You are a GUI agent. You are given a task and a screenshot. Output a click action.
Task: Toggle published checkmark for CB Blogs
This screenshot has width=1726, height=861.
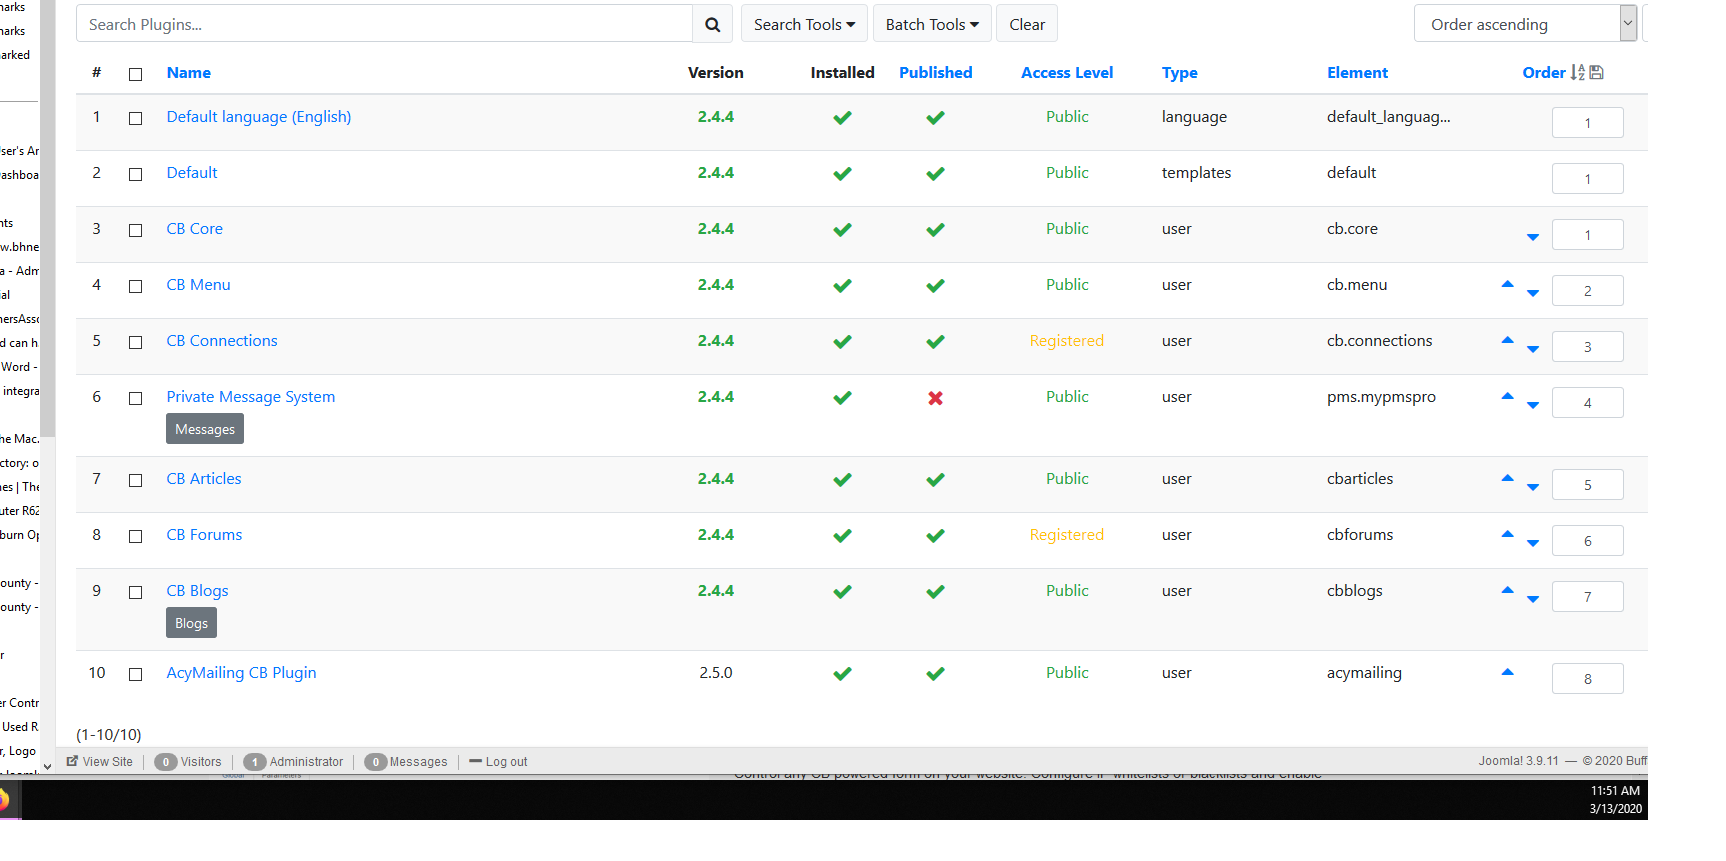pyautogui.click(x=935, y=592)
